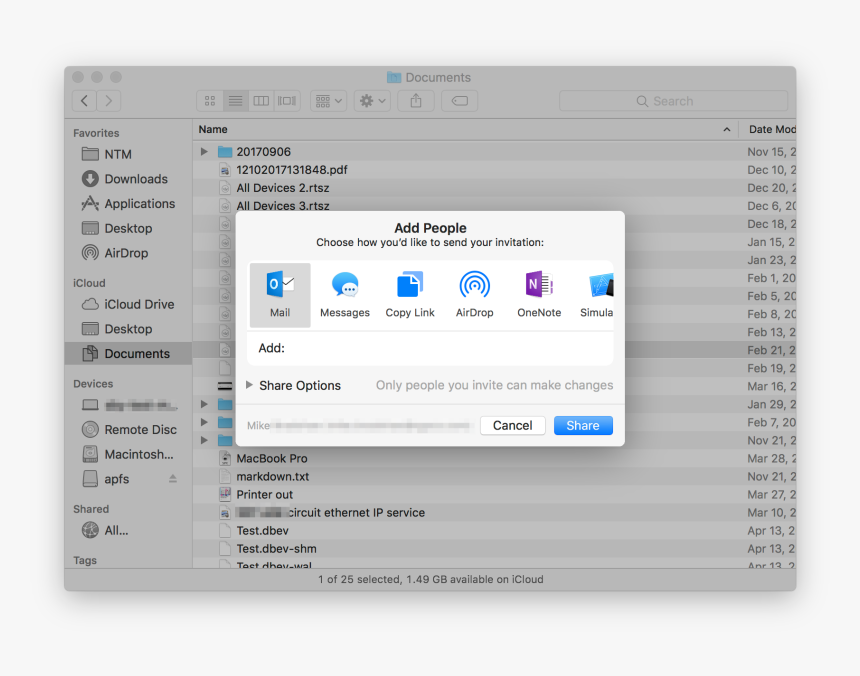The height and width of the screenshot is (676, 860).
Task: Open the item arrangement dropdown
Action: [329, 101]
